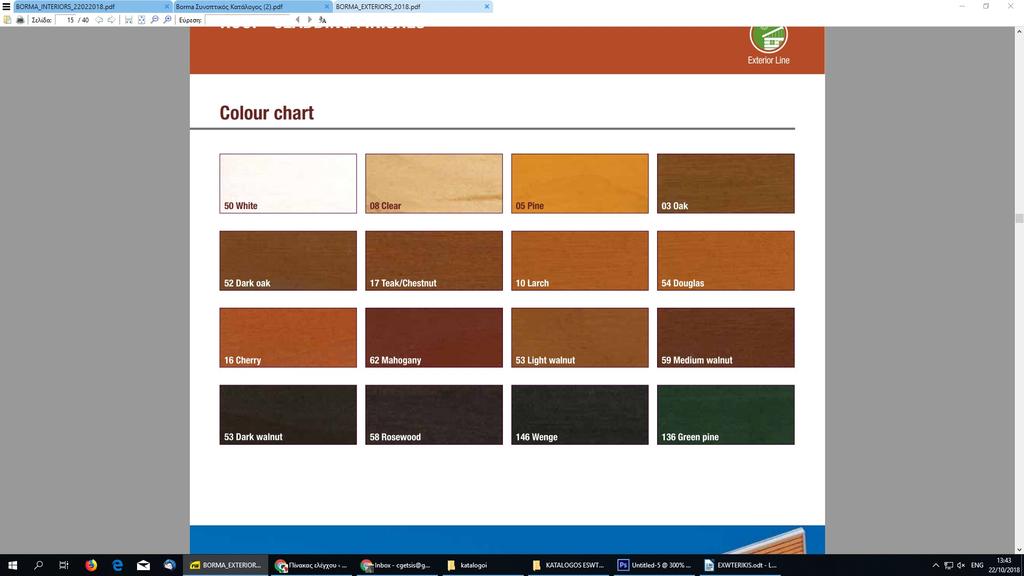
Task: Open the taskbar clock and date
Action: pyautogui.click(x=1004, y=566)
